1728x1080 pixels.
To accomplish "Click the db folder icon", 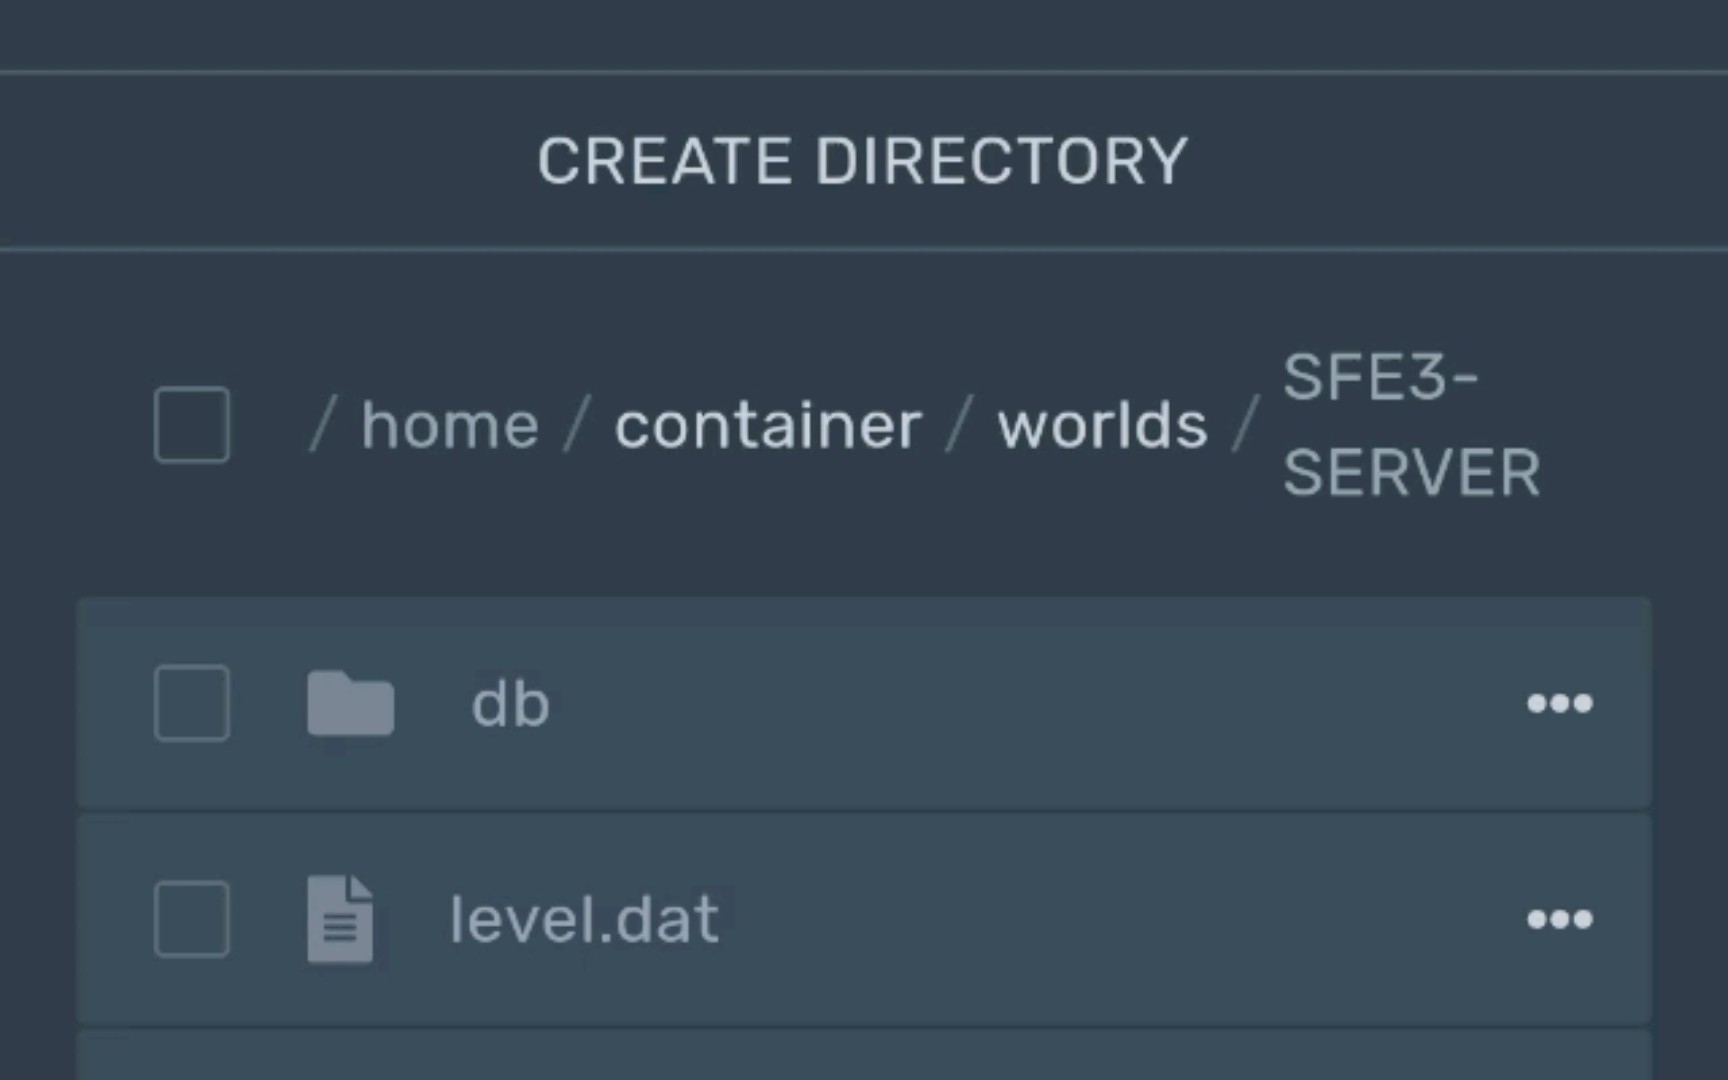I will point(350,704).
